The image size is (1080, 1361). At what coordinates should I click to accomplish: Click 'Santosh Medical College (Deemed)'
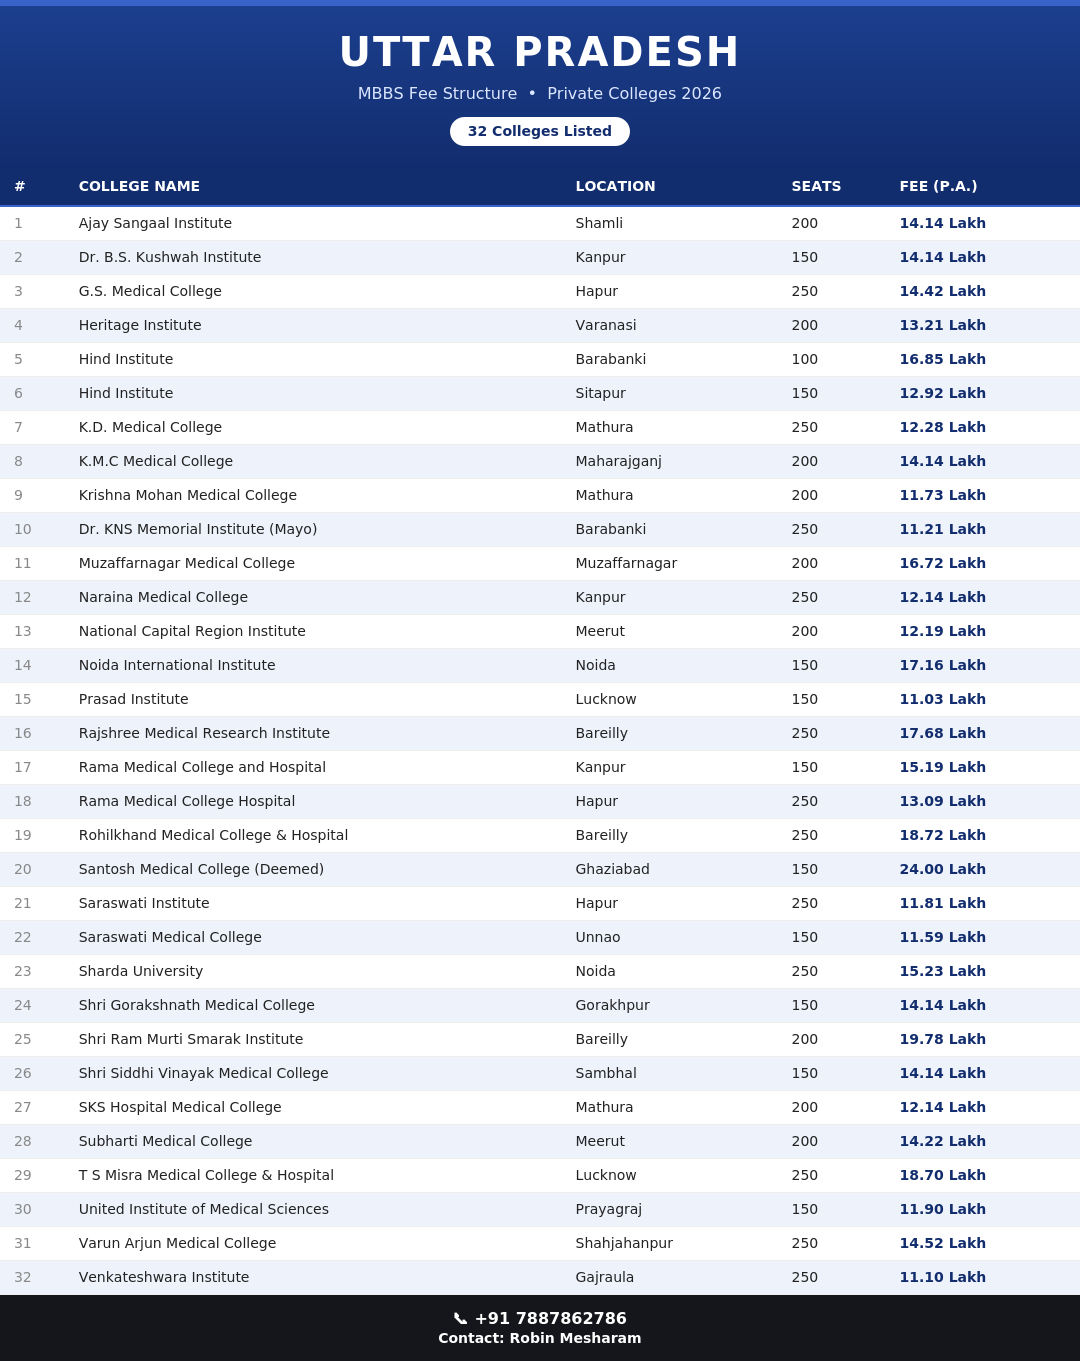[x=201, y=869]
